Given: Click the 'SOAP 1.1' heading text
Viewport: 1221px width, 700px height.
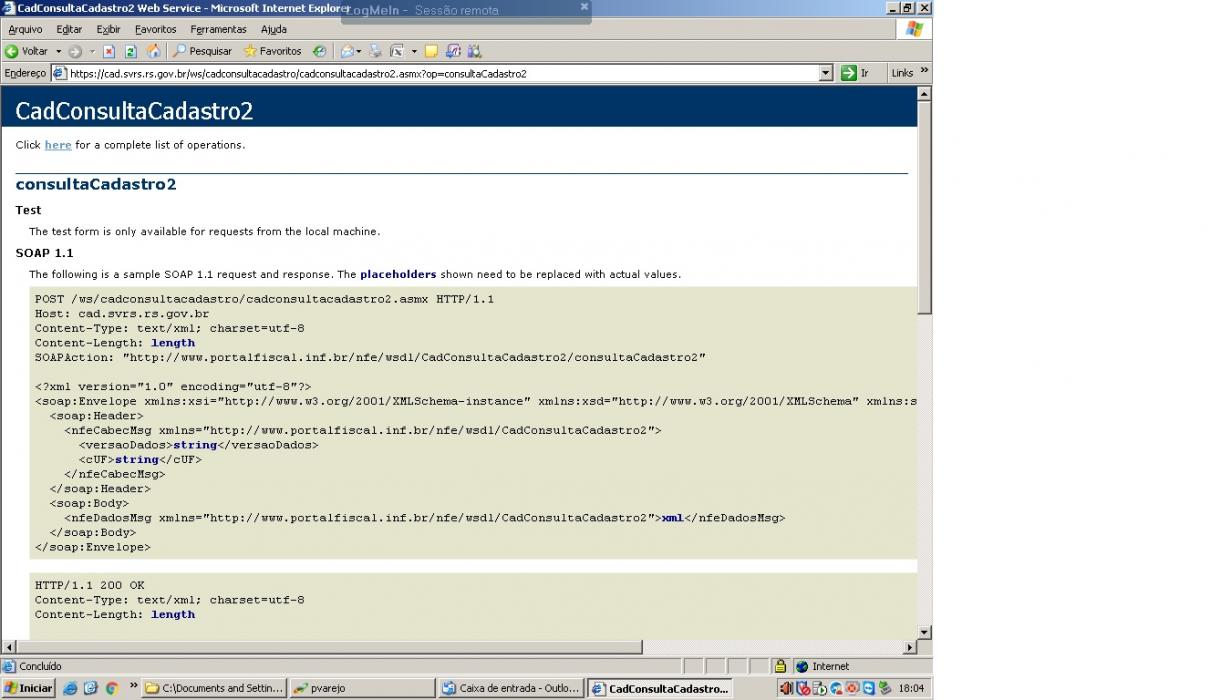Looking at the screenshot, I should pos(44,253).
